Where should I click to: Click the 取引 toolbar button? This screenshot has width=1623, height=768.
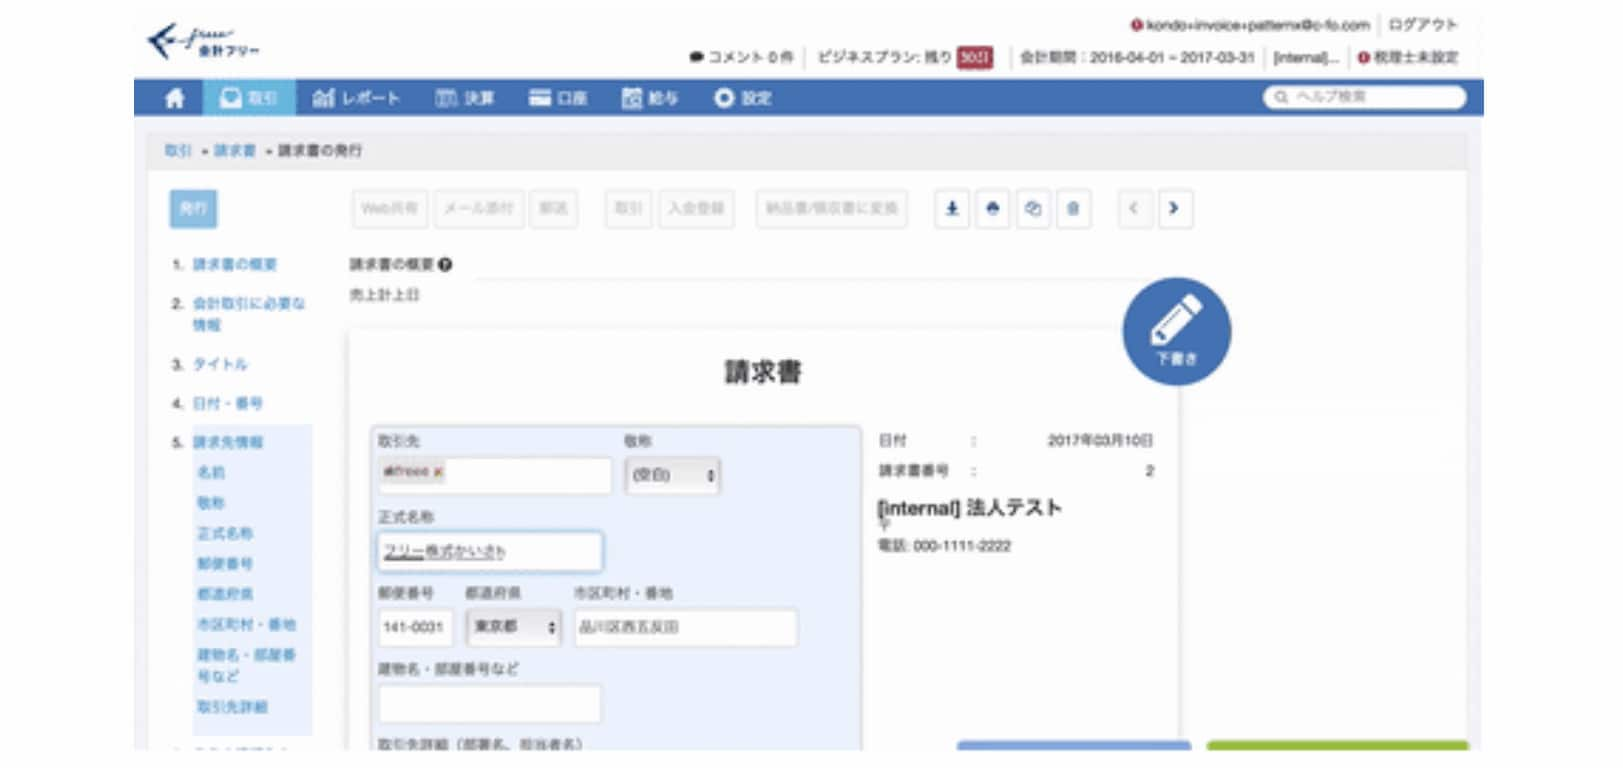coord(628,208)
